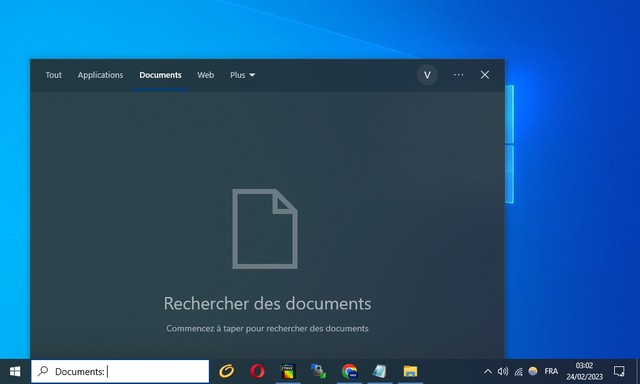Open the yellow swirl app in taskbar
Image resolution: width=640 pixels, height=384 pixels.
pyautogui.click(x=227, y=371)
